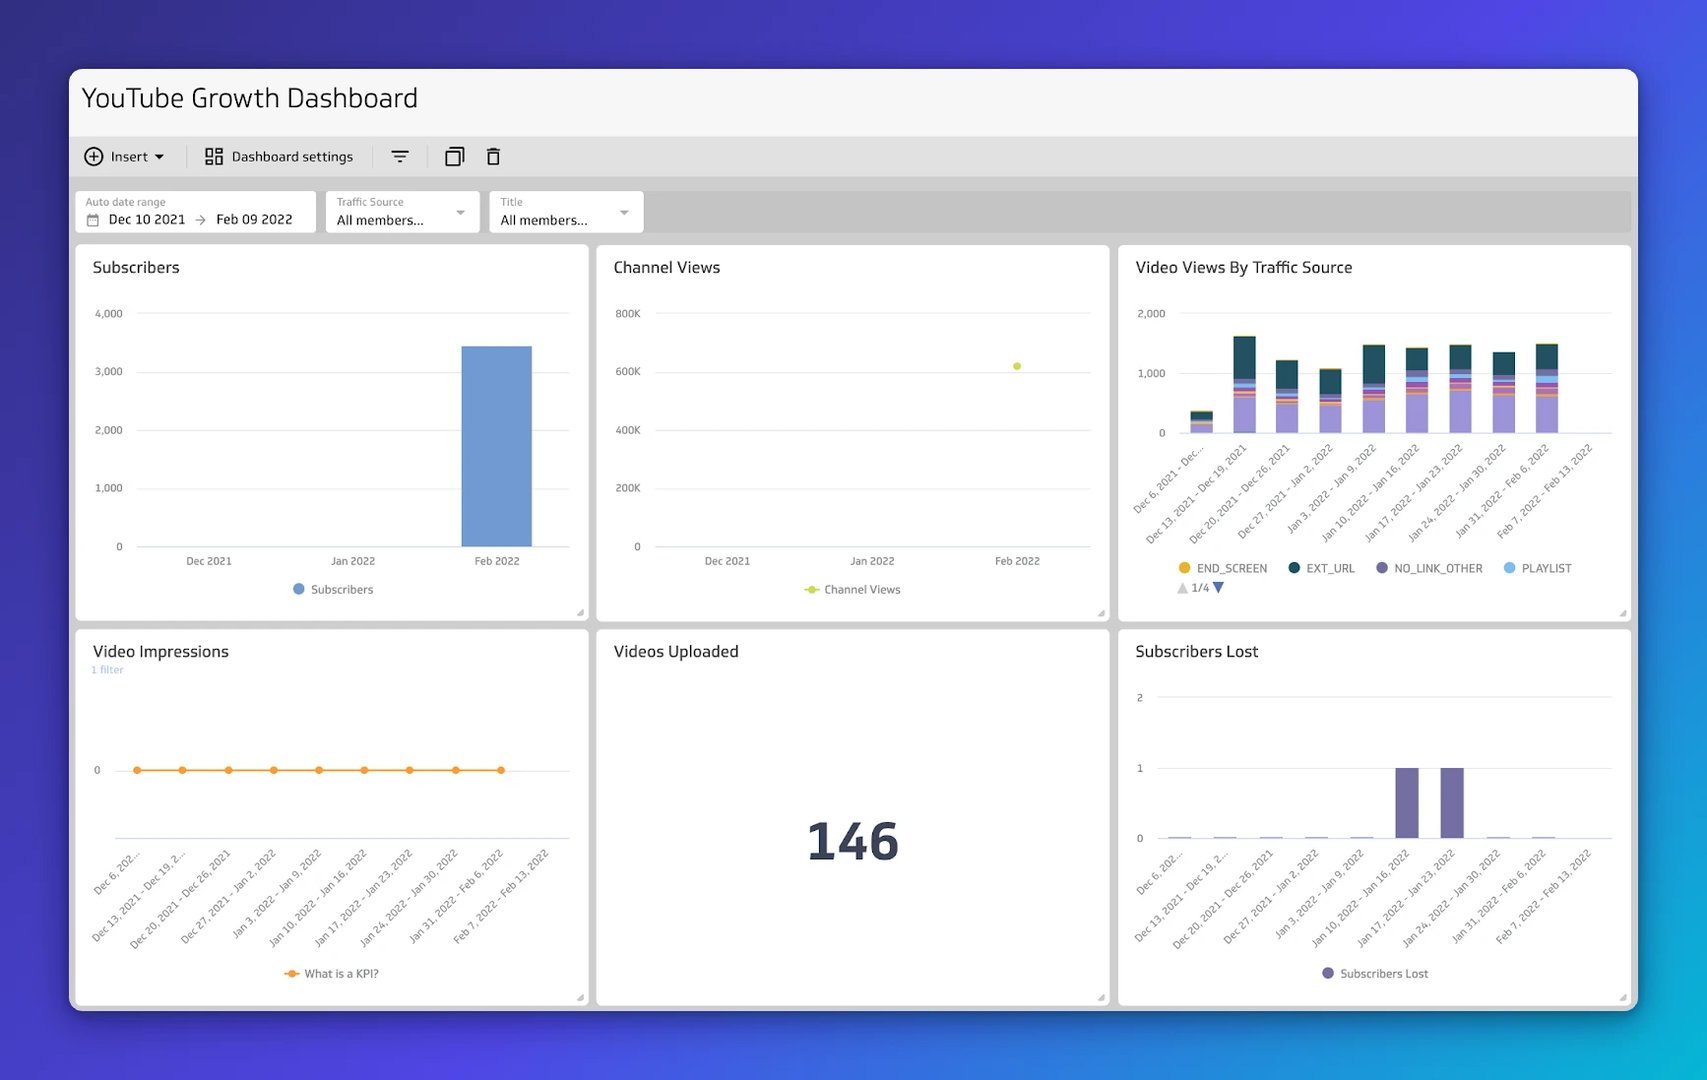
Task: Select the Video Impressions widget title
Action: tap(161, 652)
